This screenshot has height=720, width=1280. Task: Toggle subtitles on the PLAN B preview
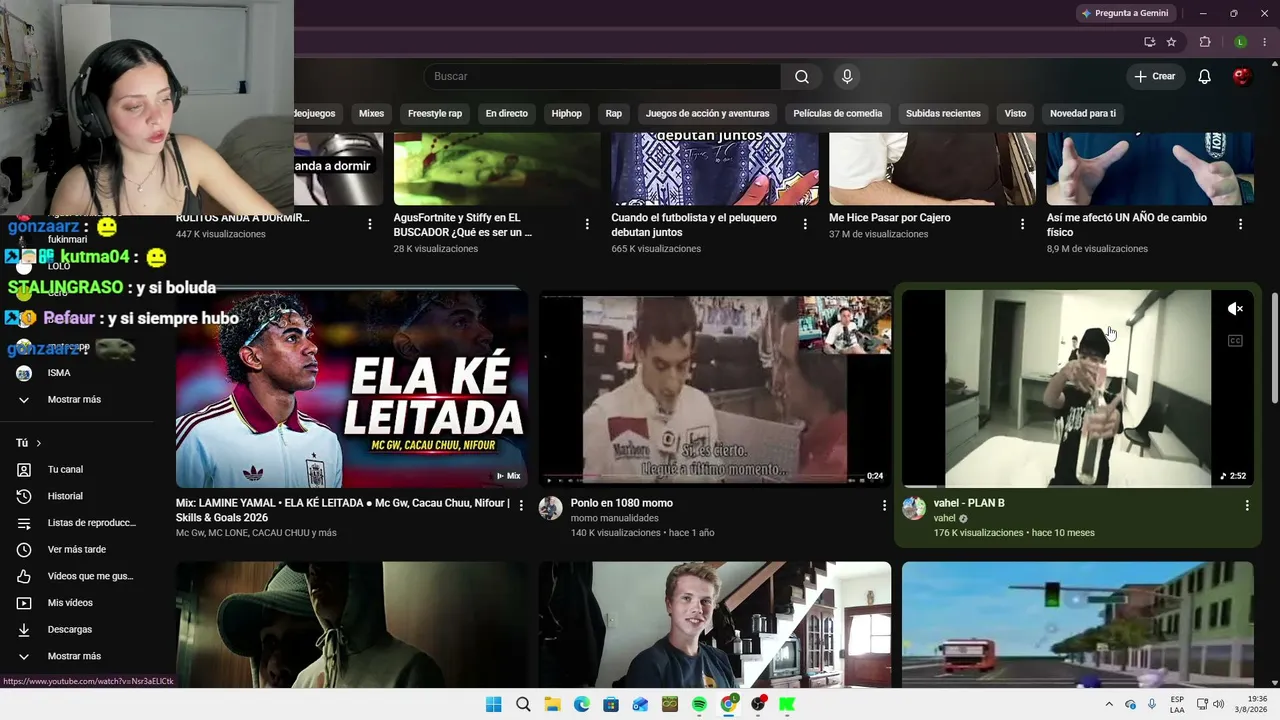tap(1235, 341)
